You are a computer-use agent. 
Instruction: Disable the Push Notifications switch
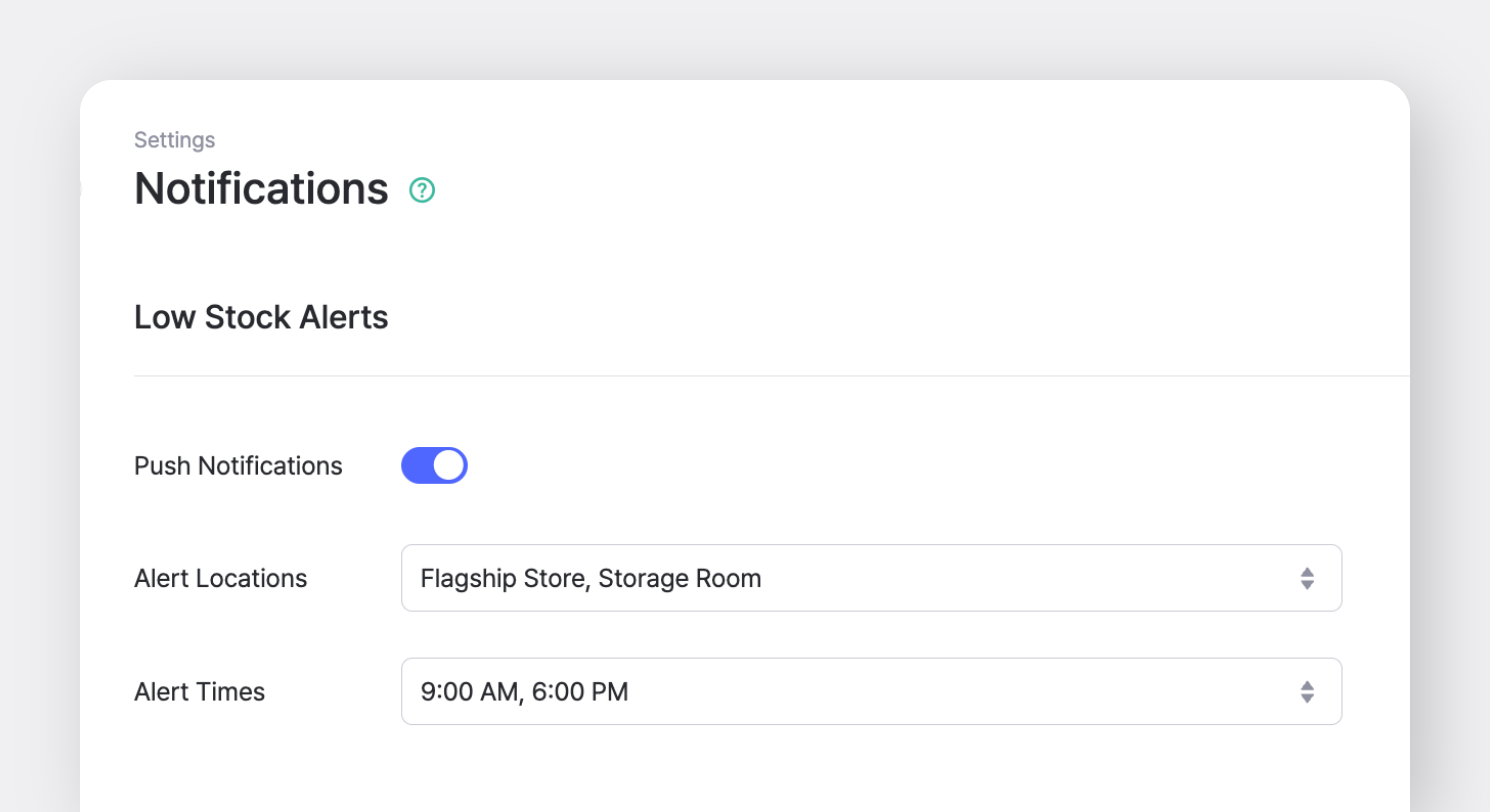click(x=434, y=466)
